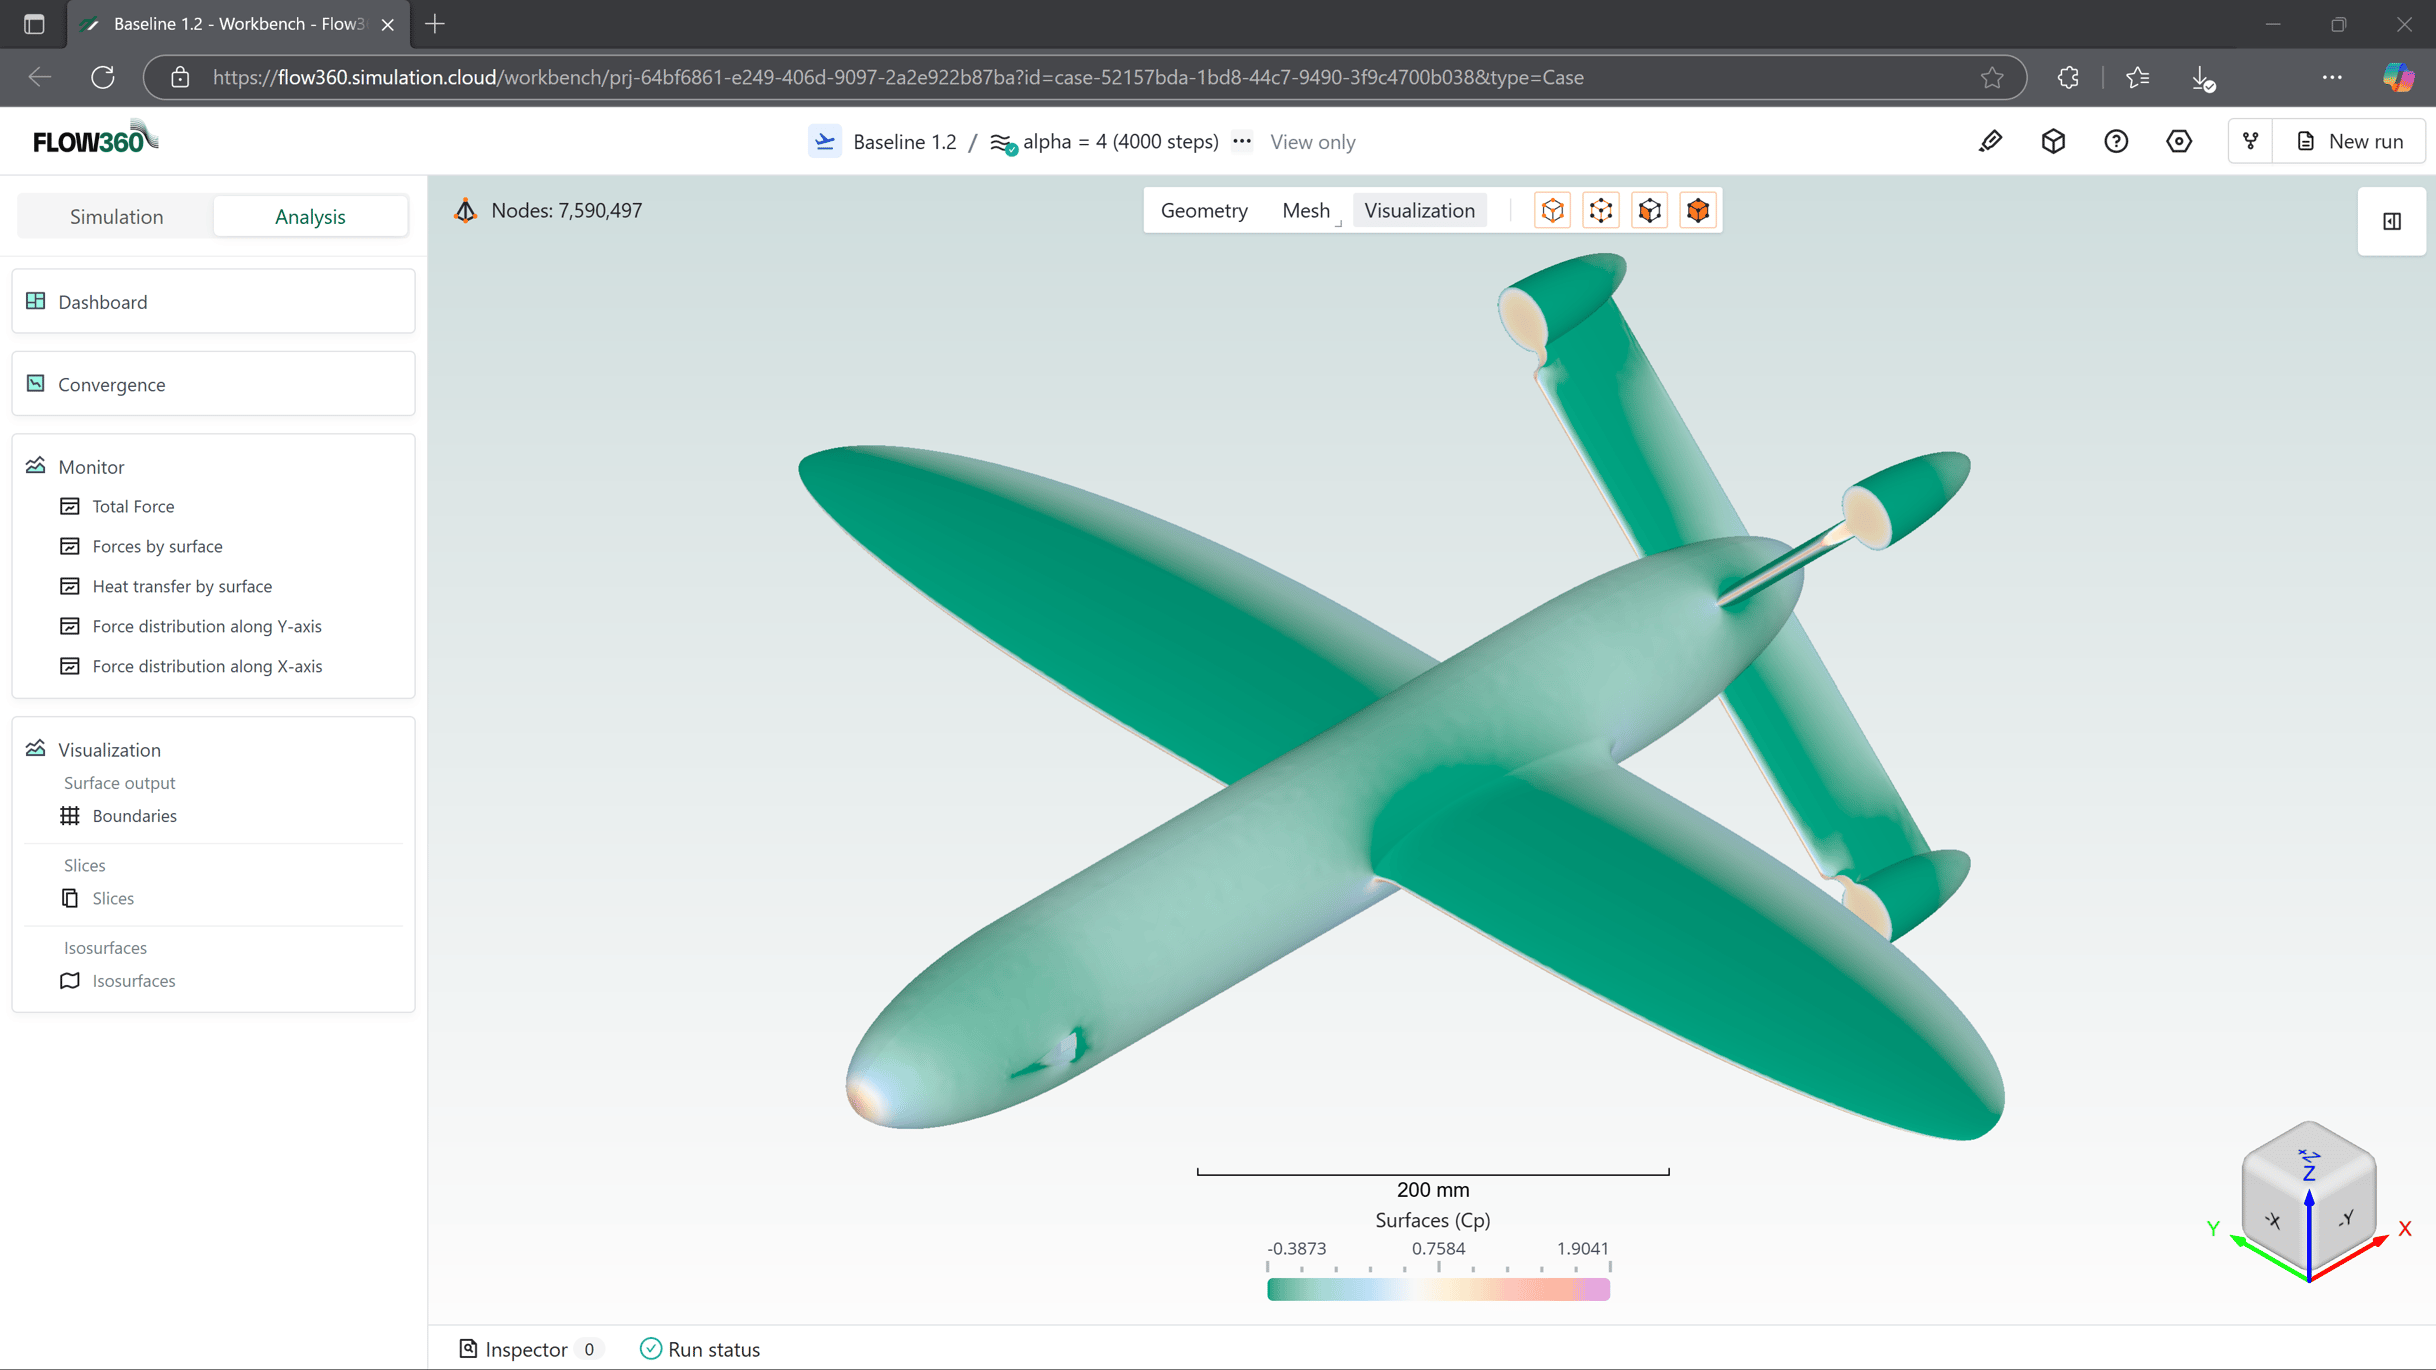This screenshot has width=2436, height=1370.
Task: Switch to the Visualization tab
Action: pos(1419,210)
